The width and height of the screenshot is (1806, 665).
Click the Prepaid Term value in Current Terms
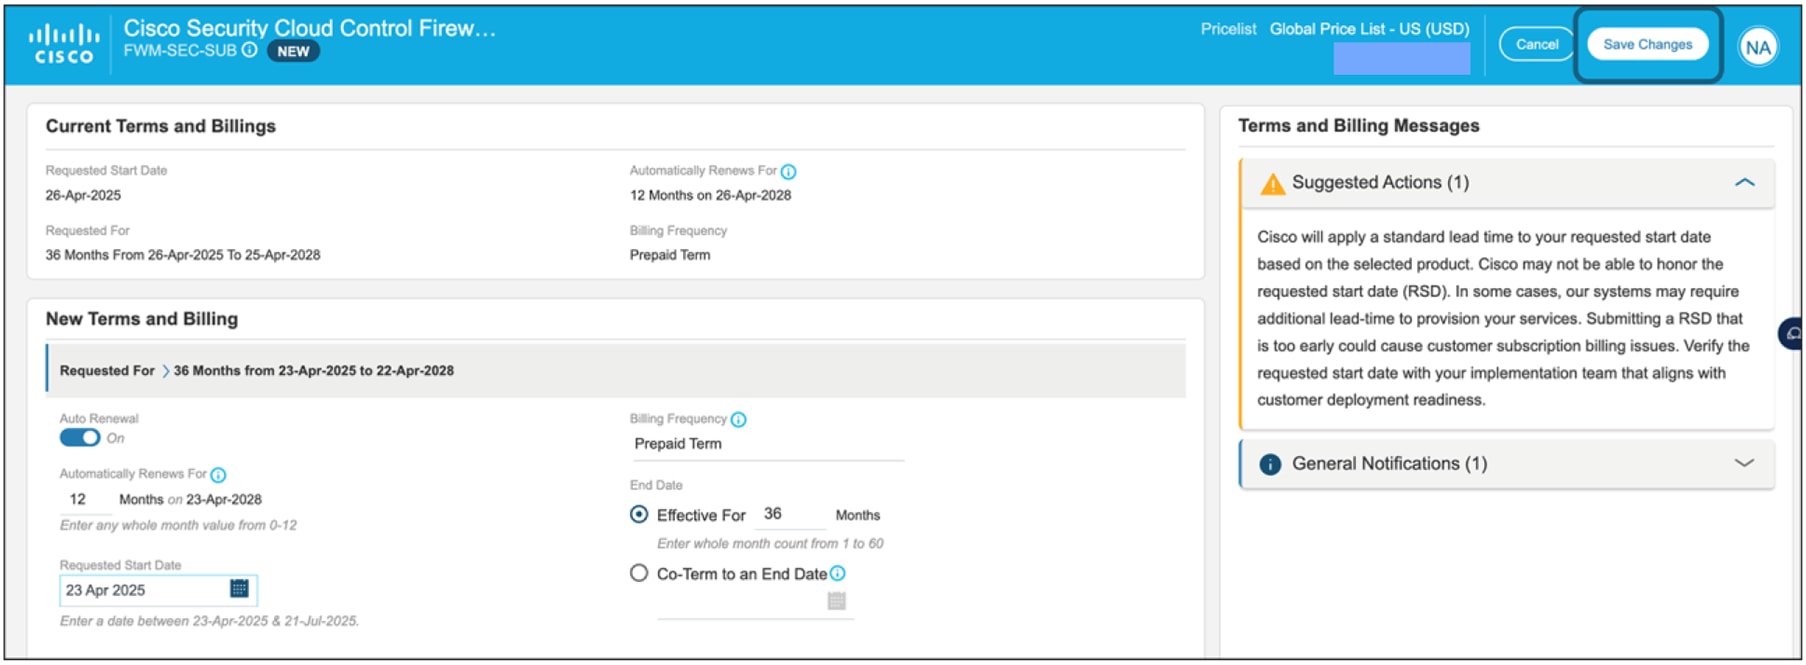(x=670, y=255)
